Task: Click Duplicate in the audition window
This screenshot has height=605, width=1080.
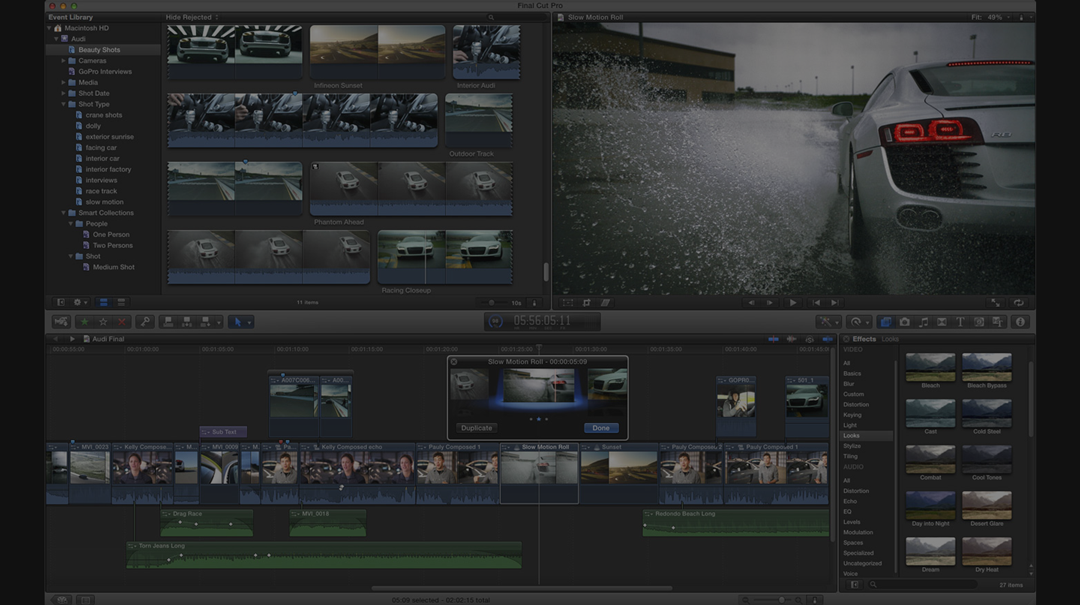Action: 477,428
